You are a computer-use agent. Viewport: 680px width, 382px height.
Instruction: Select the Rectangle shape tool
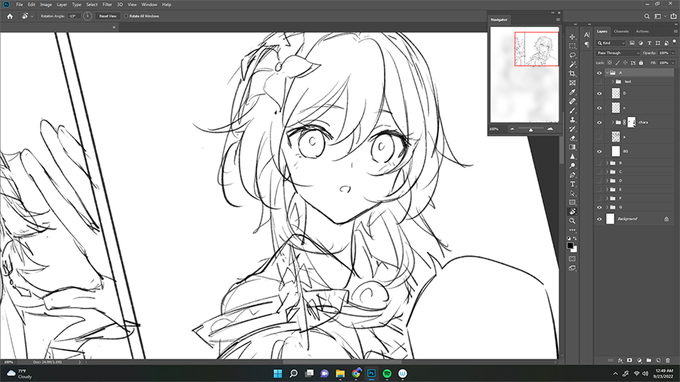point(572,202)
